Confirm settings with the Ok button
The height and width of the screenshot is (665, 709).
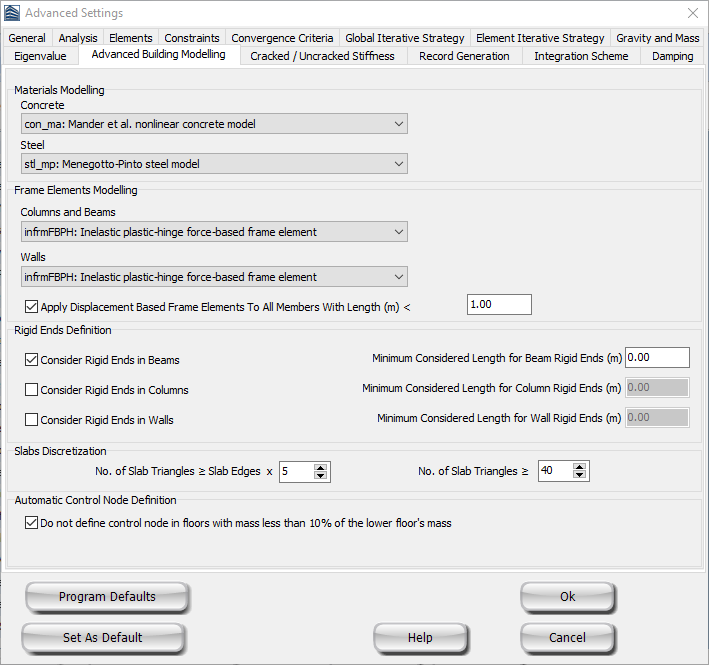click(x=567, y=597)
